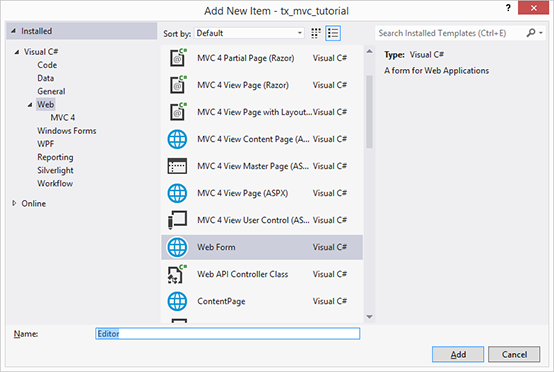Click the MVC 4 View Page with Layout icon

click(178, 112)
